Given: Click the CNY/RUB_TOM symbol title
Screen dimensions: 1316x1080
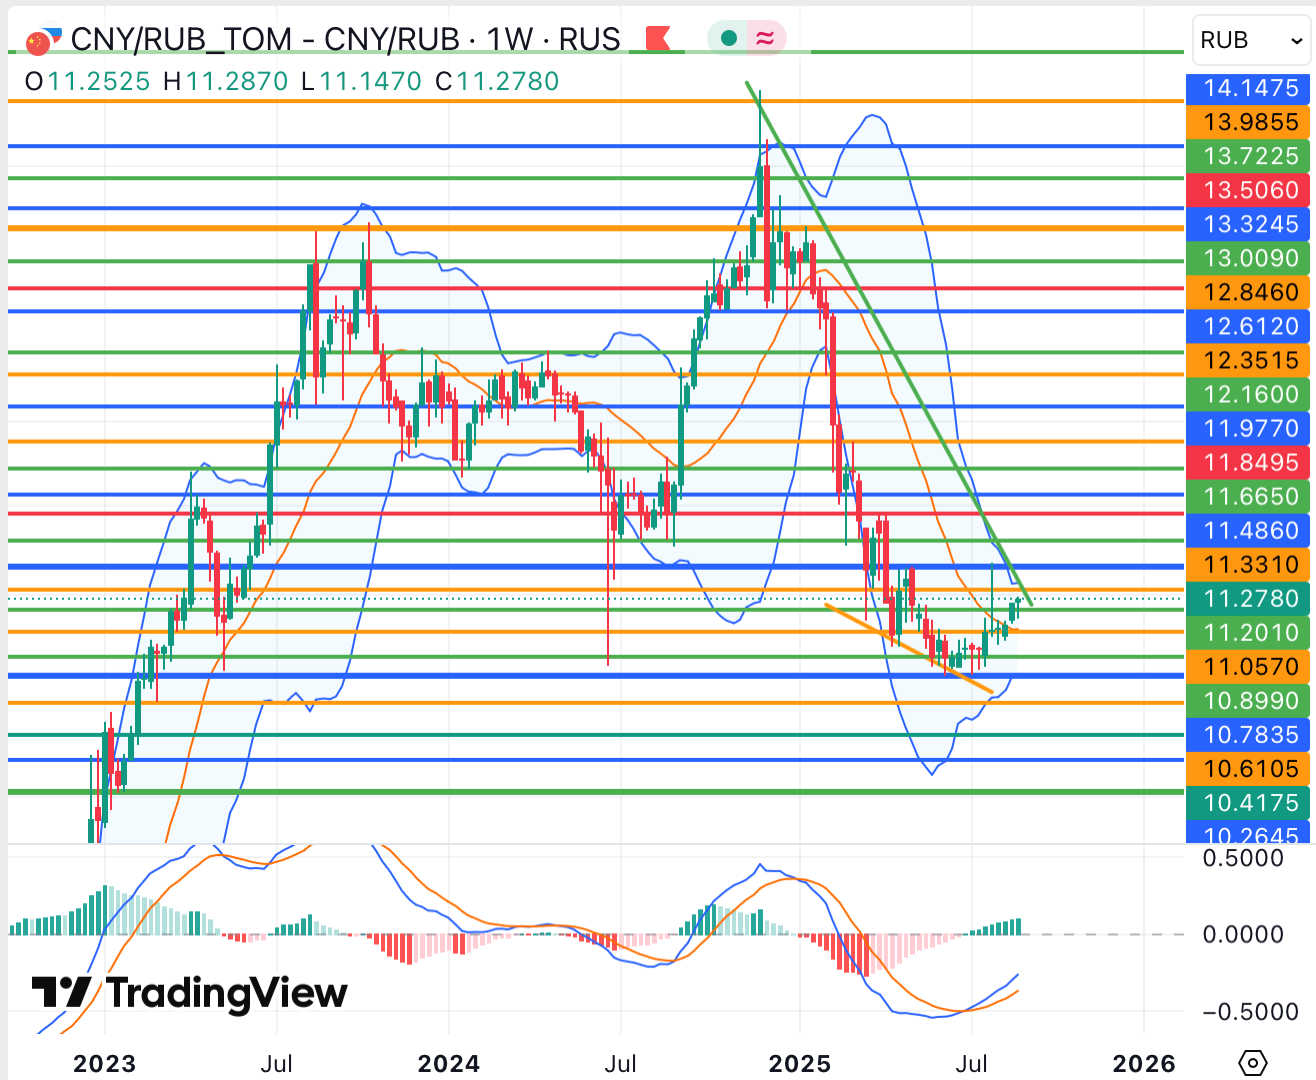Looking at the screenshot, I should (181, 40).
